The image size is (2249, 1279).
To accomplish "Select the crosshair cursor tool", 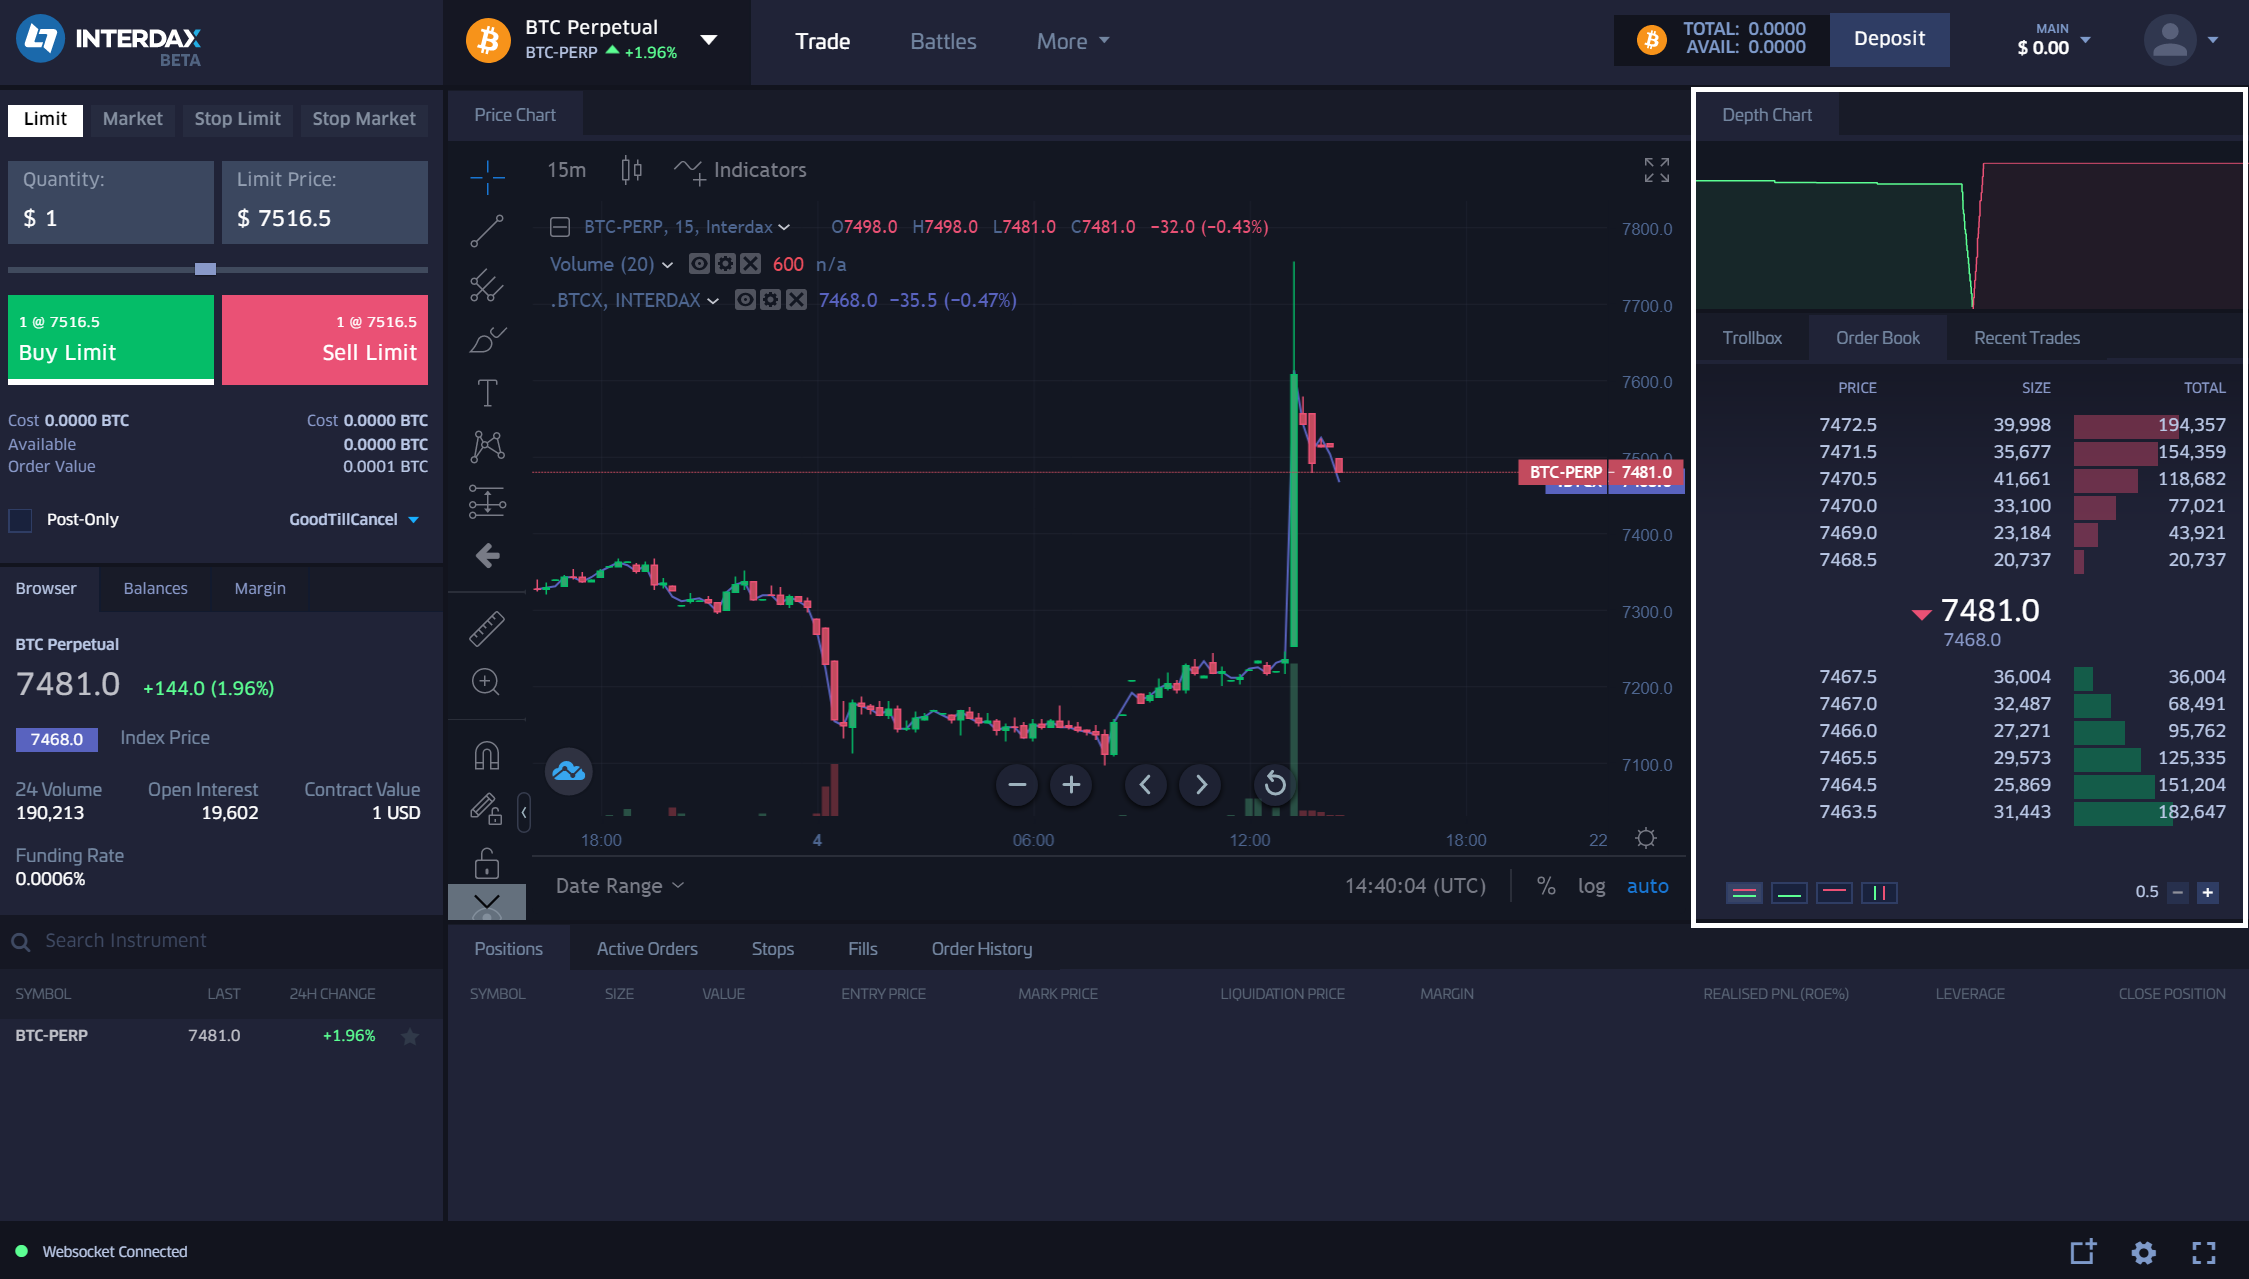I will tap(487, 177).
